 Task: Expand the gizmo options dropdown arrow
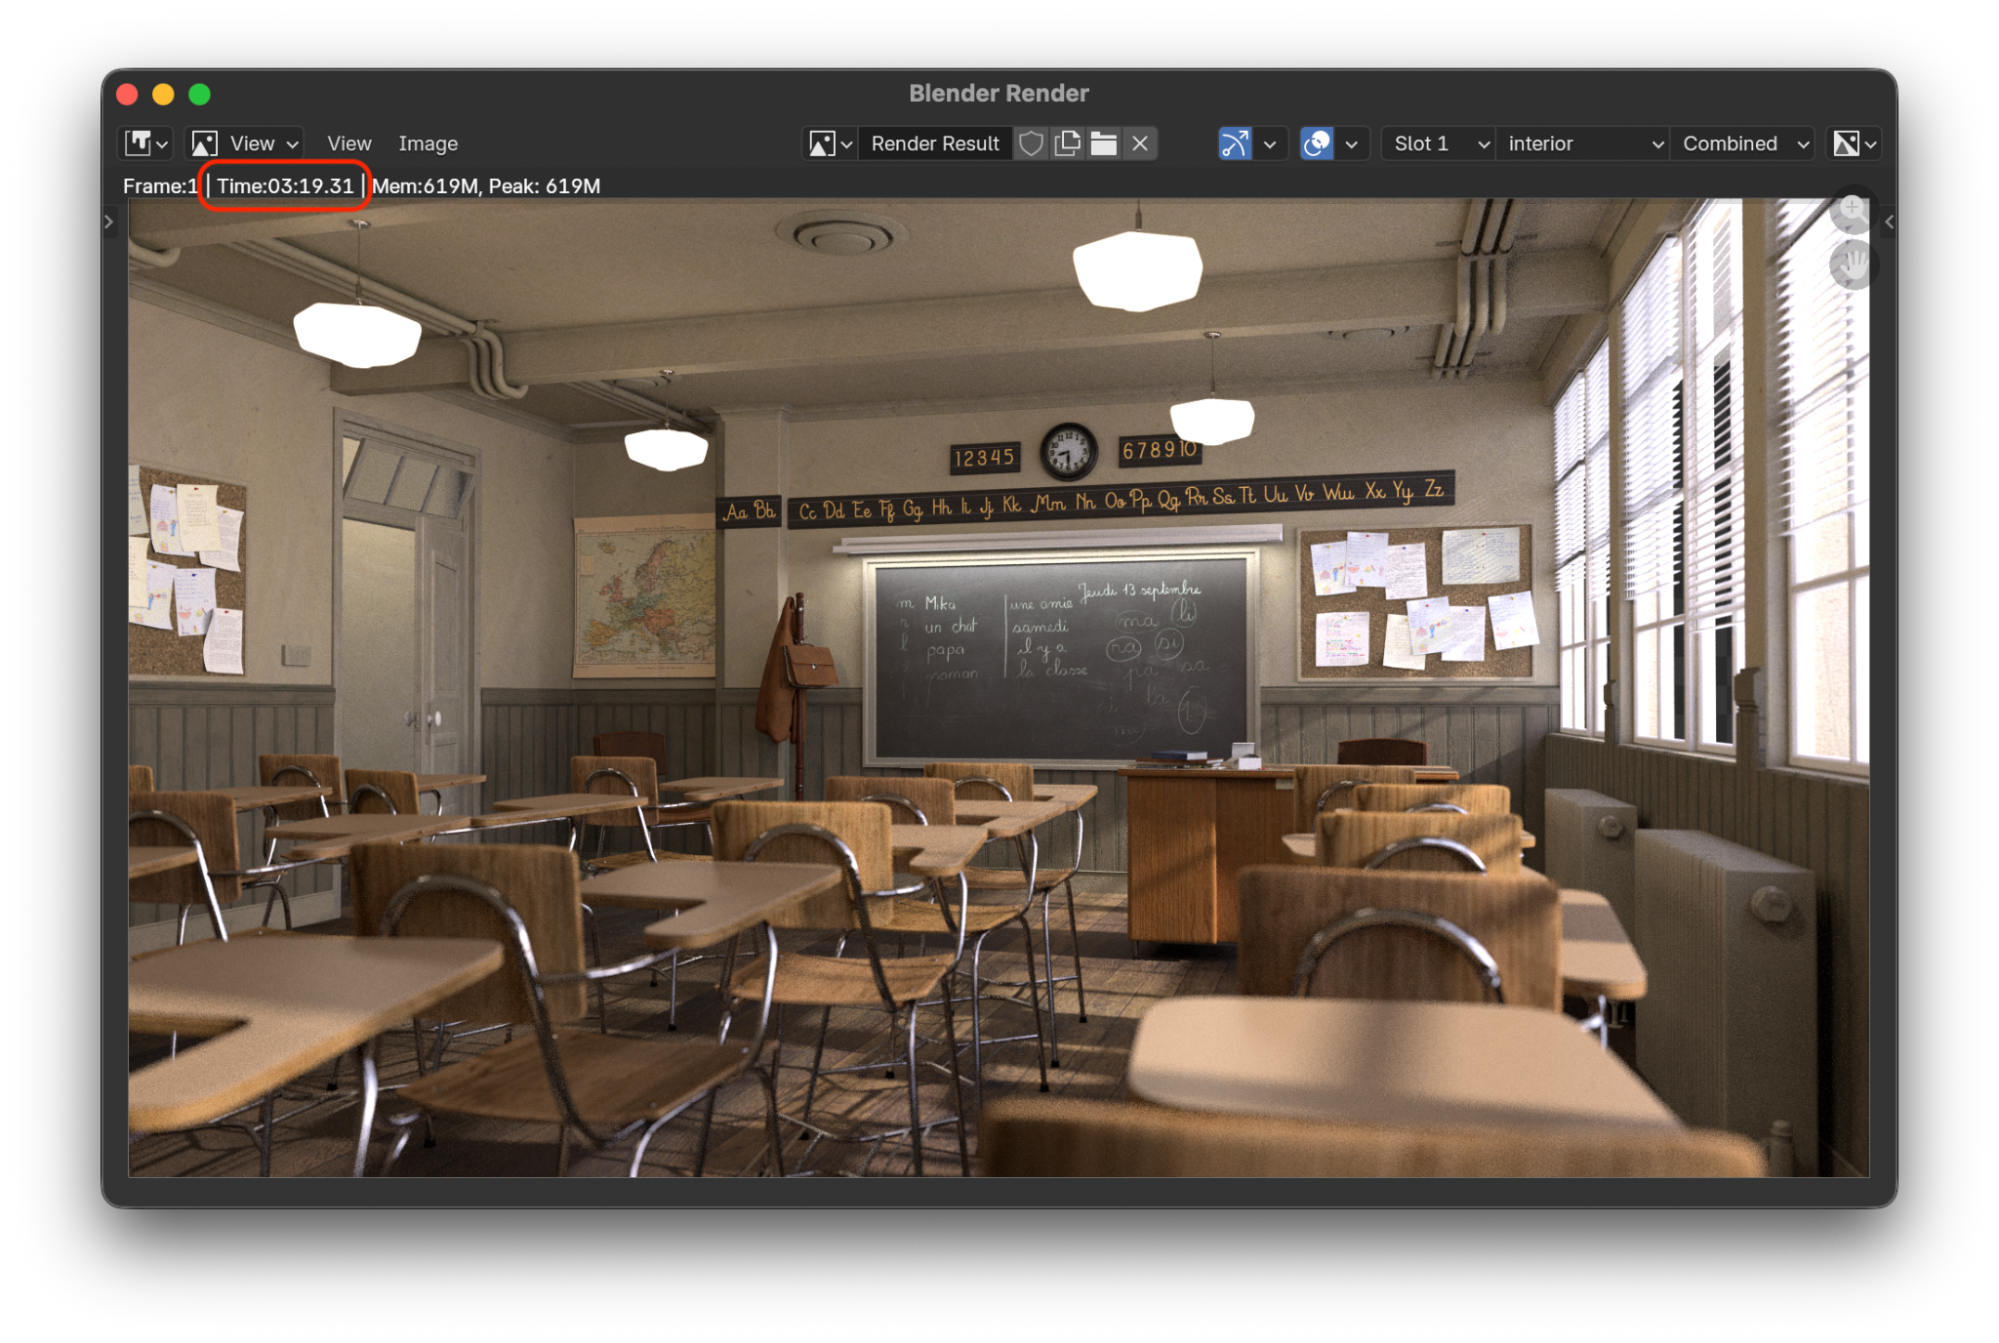tap(1269, 143)
